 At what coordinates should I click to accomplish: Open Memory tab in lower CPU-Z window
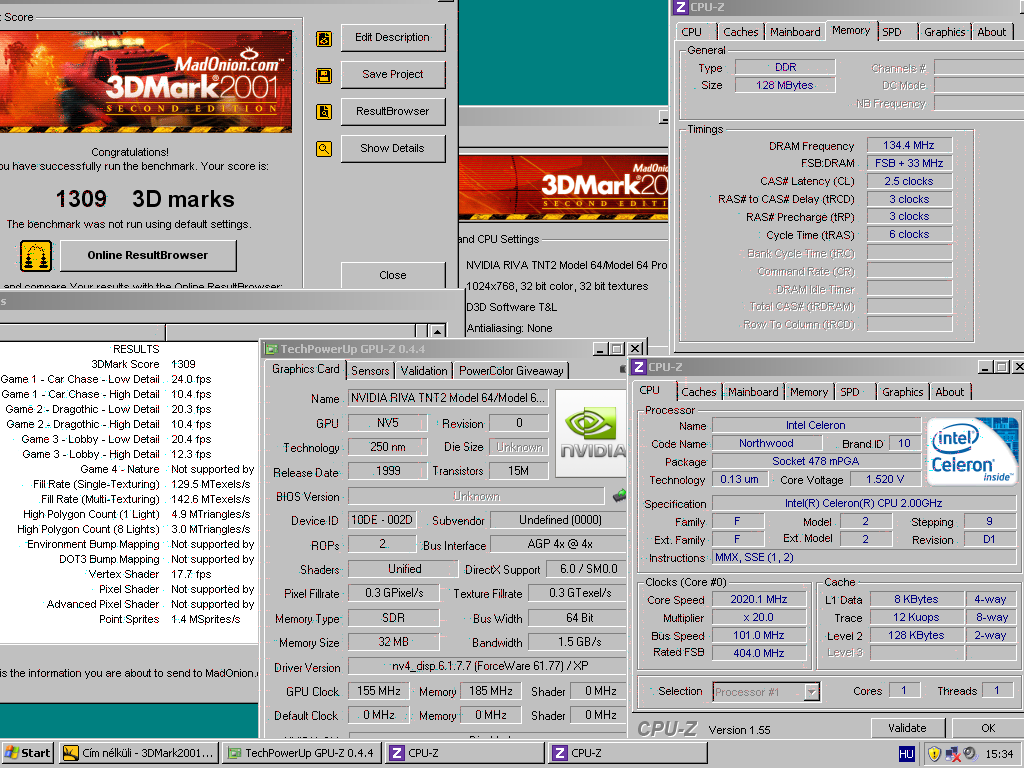(808, 392)
